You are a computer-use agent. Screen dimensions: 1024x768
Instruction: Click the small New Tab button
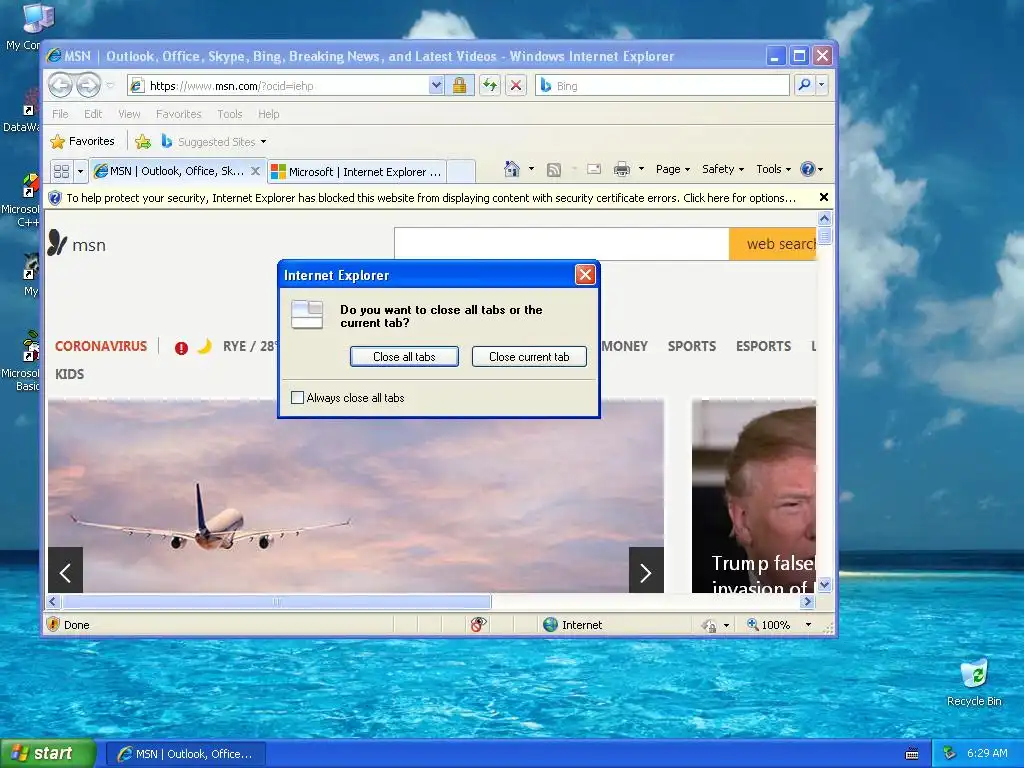(461, 172)
